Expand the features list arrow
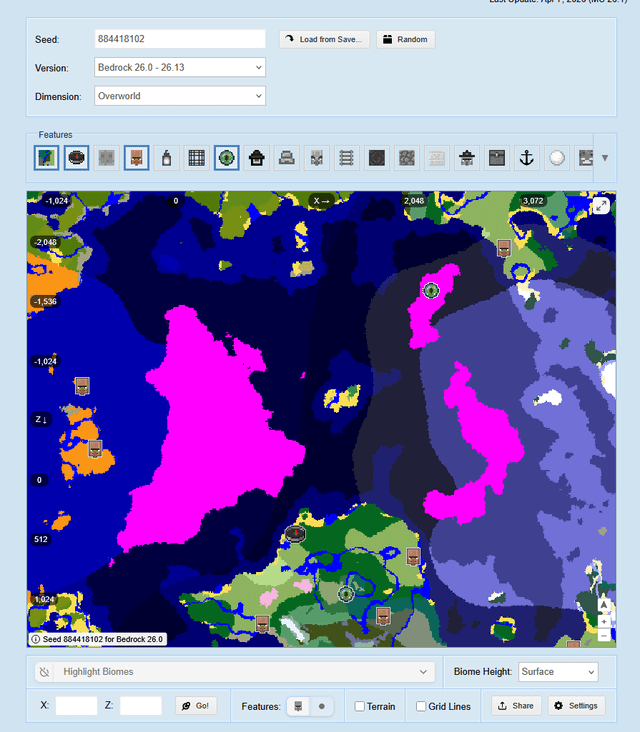Screen dimensions: 640x732 pos(604,157)
